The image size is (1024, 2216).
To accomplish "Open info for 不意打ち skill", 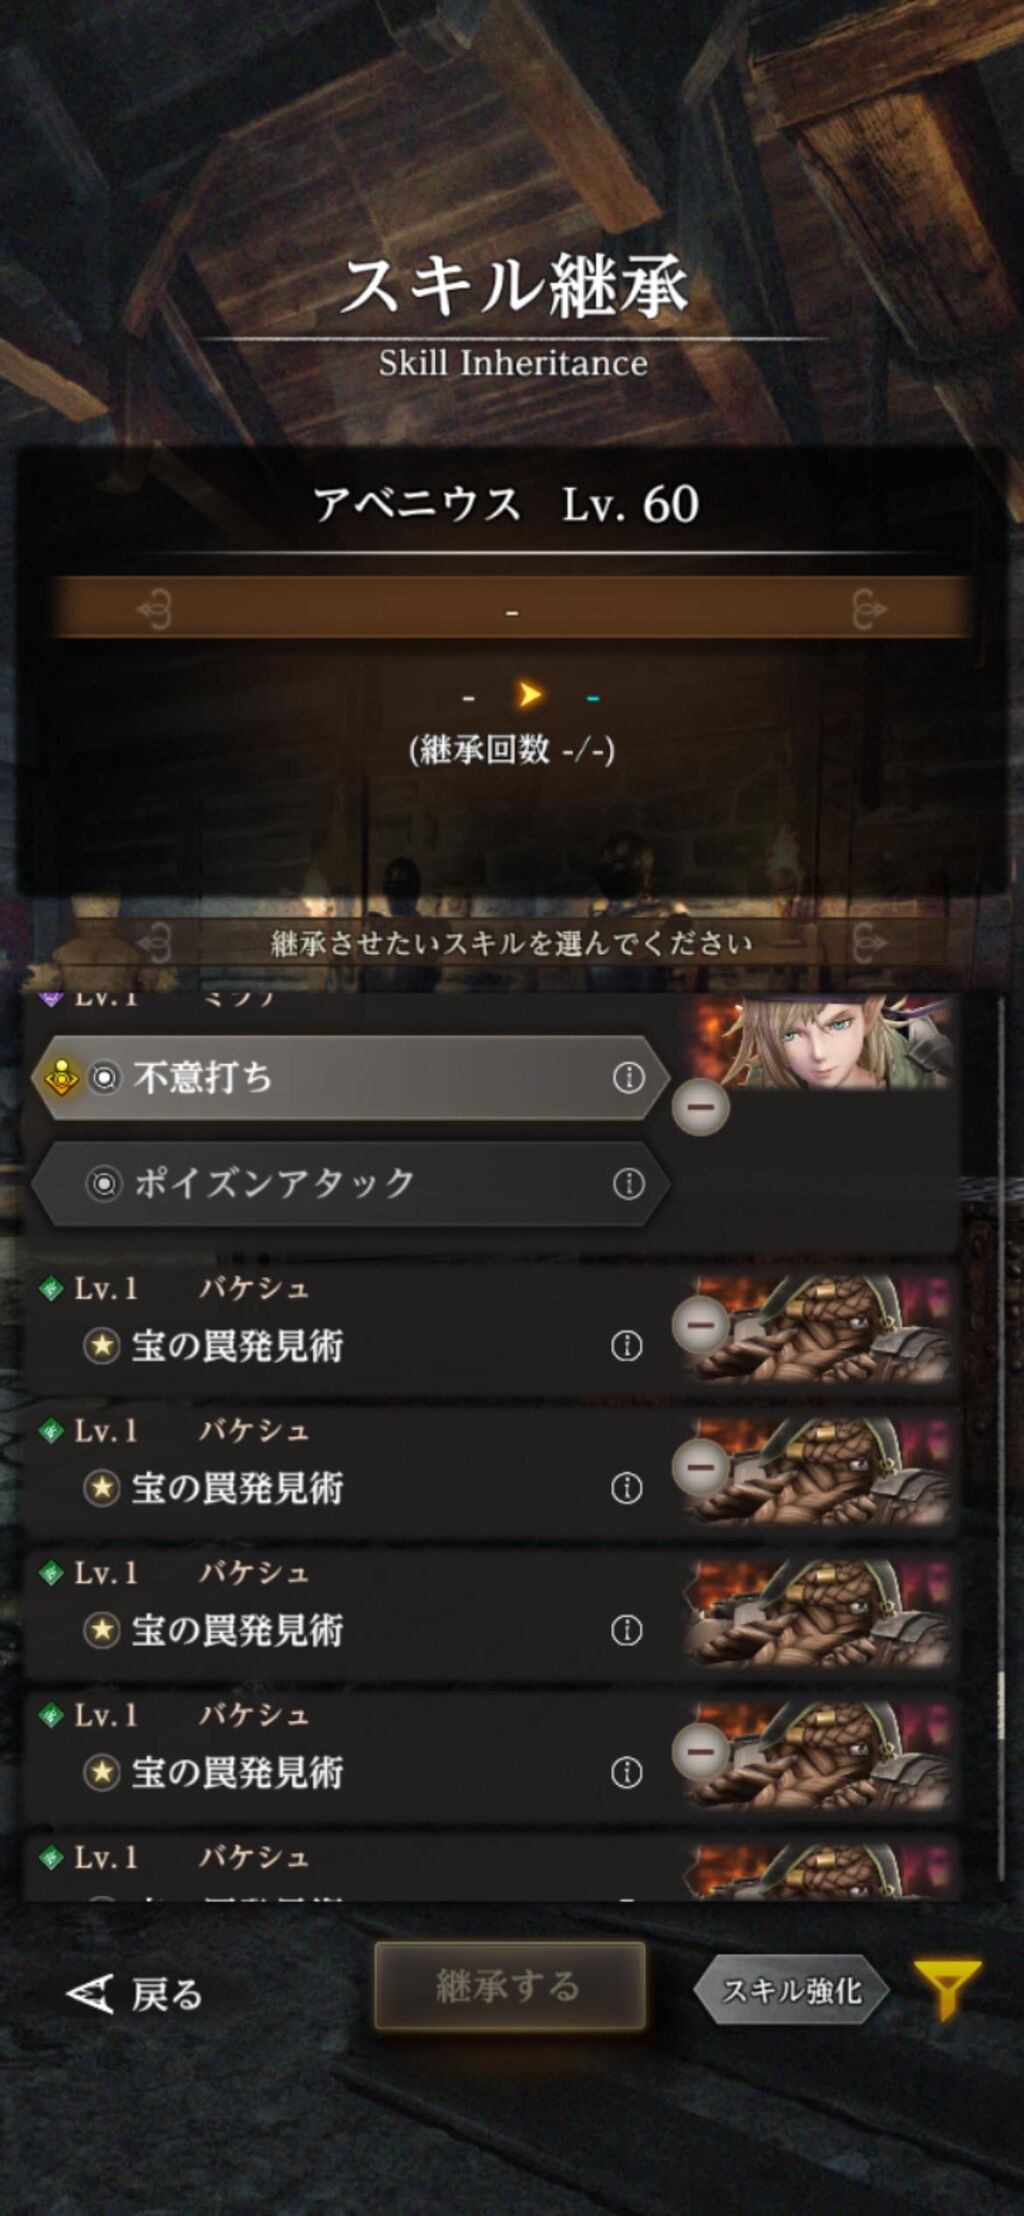I will click(x=628, y=1077).
